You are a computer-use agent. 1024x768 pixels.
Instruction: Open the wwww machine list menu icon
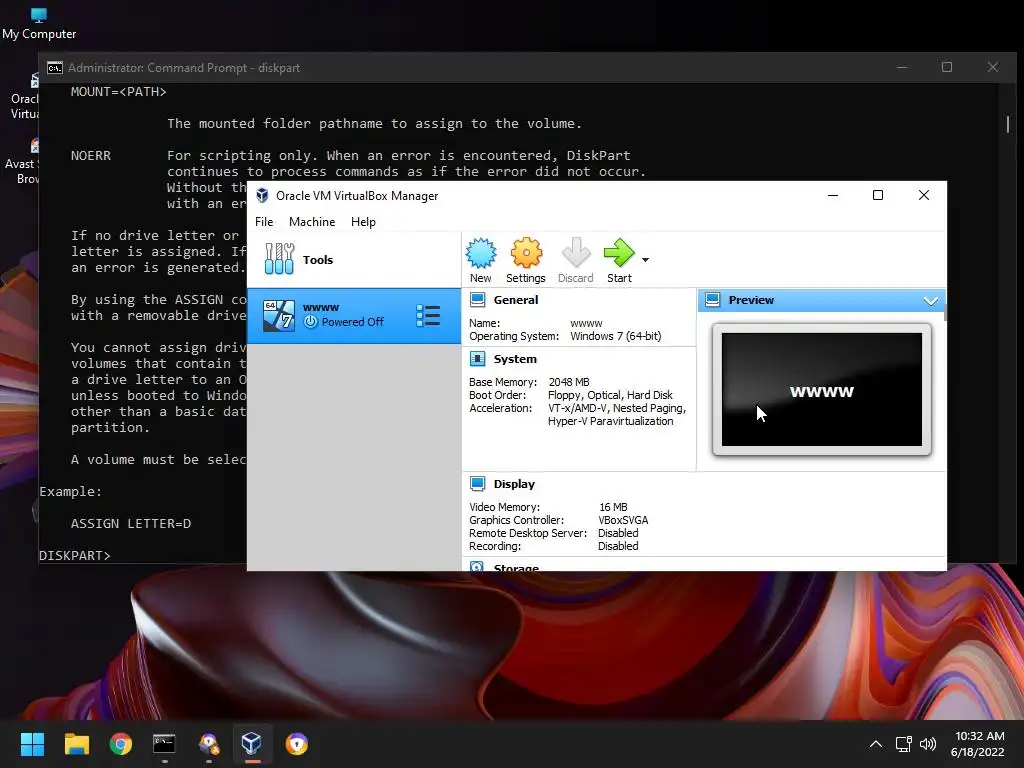click(x=428, y=315)
